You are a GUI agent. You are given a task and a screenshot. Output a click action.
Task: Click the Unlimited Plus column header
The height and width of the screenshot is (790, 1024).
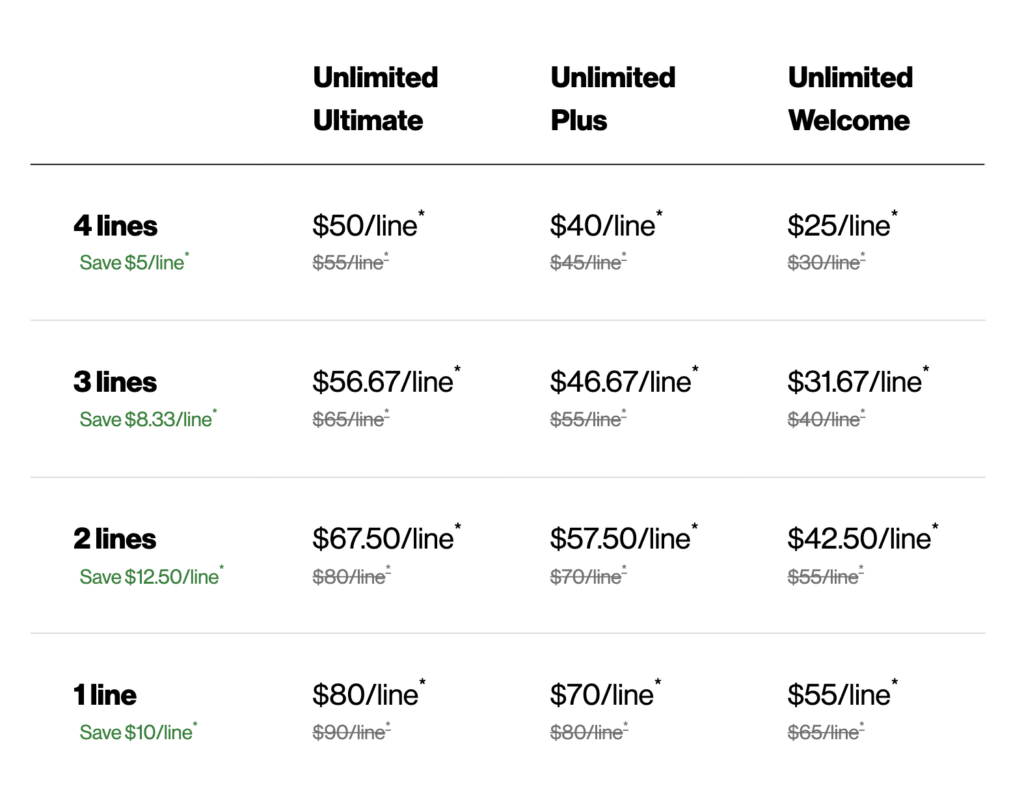click(612, 99)
